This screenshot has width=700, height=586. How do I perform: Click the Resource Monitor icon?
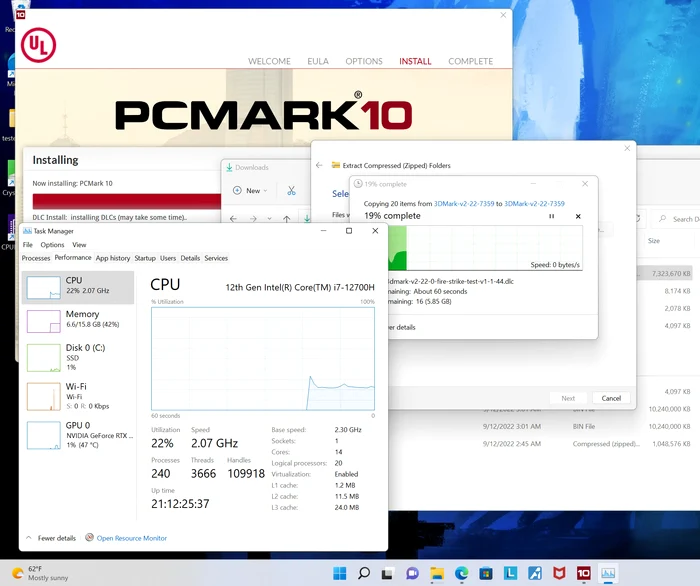[x=89, y=537]
